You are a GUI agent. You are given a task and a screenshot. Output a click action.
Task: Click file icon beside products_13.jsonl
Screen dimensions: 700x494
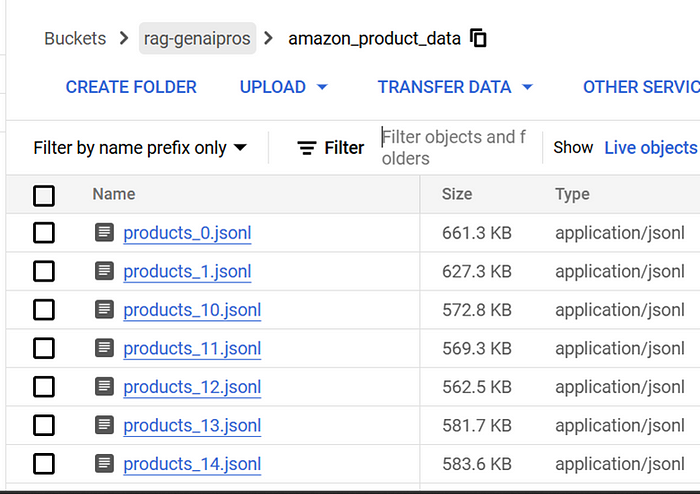(104, 425)
